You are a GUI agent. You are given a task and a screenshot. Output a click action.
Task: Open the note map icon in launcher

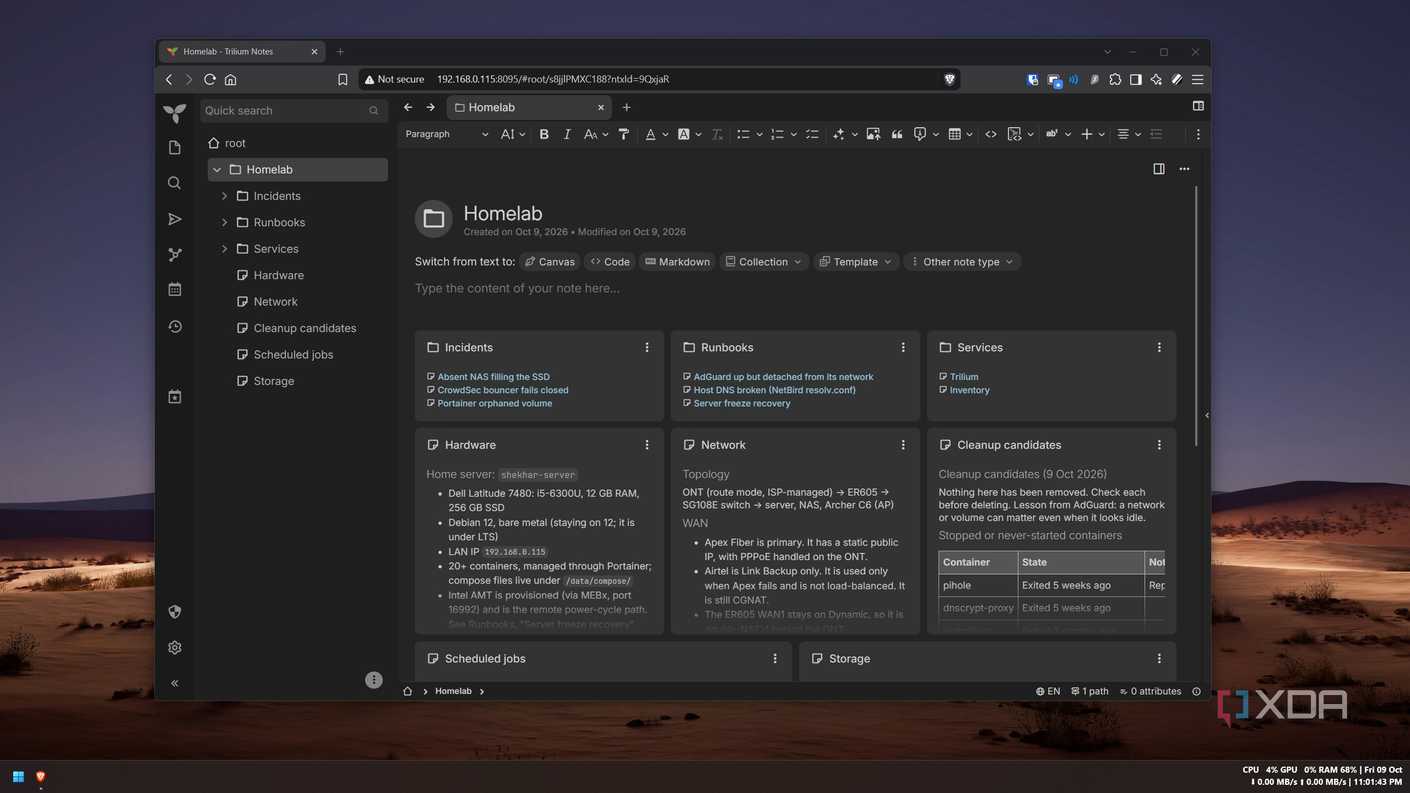point(175,255)
